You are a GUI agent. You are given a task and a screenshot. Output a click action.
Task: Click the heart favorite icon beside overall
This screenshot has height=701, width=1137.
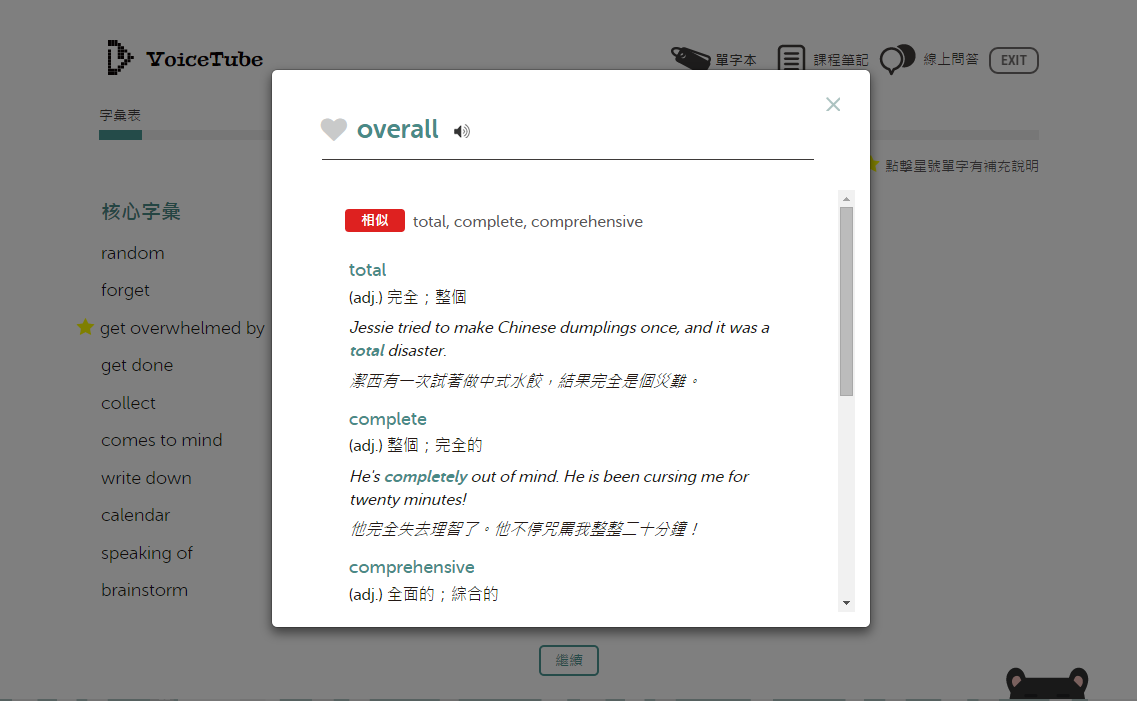pos(333,130)
